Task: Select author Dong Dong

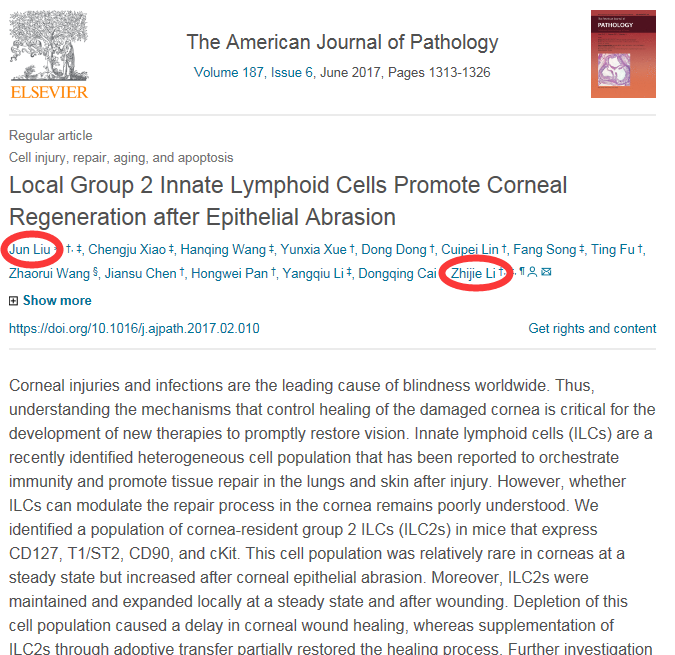Action: (393, 250)
